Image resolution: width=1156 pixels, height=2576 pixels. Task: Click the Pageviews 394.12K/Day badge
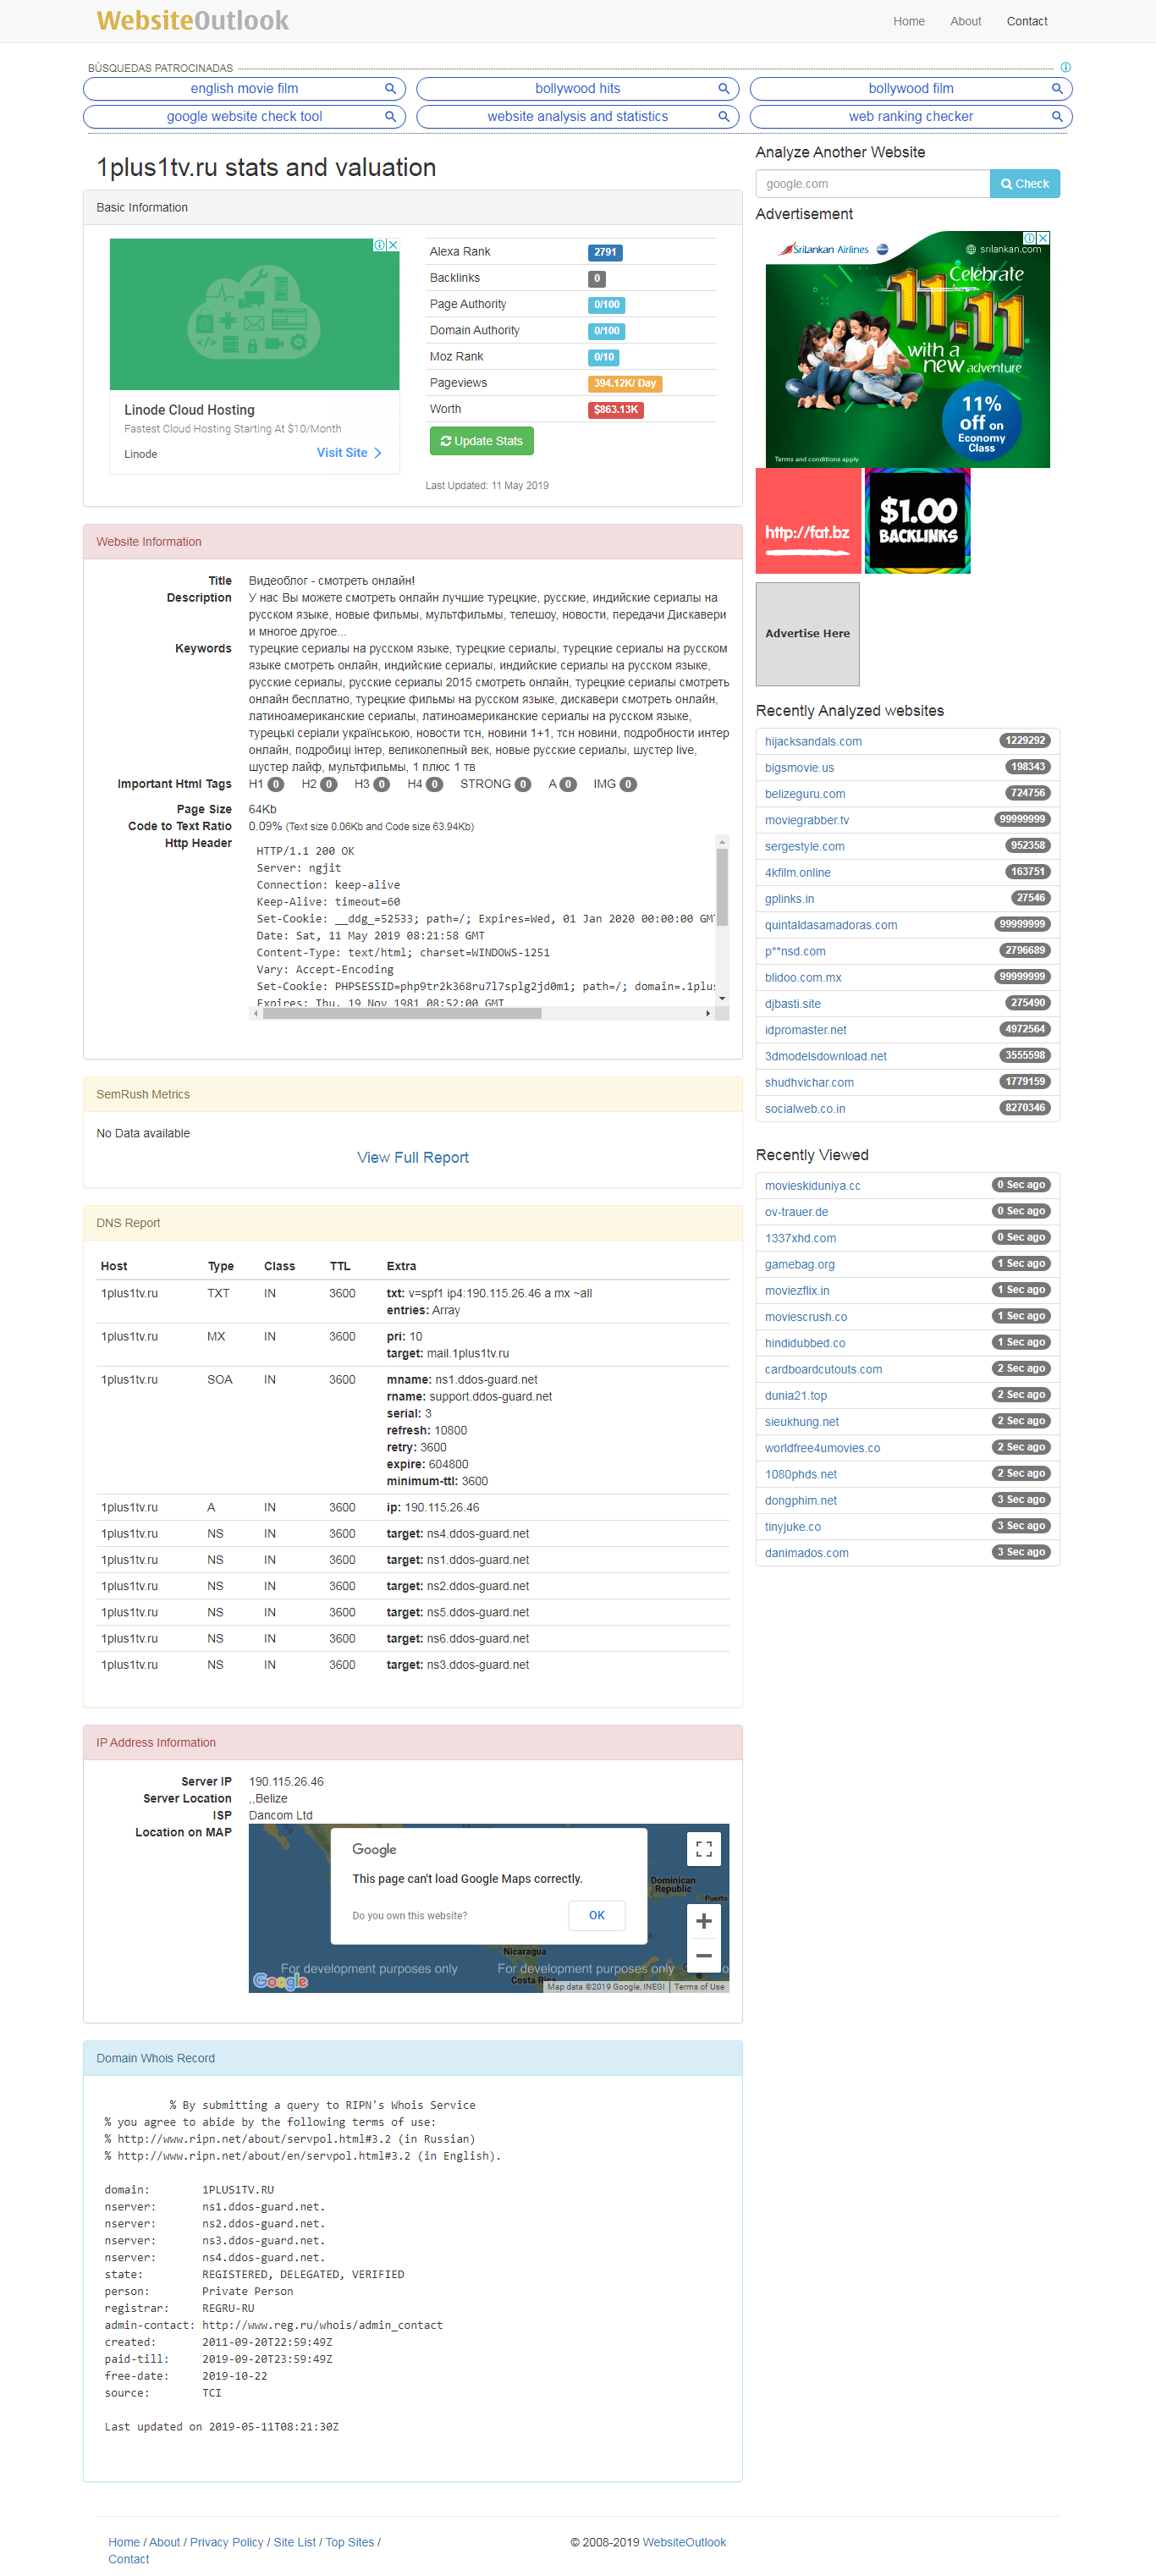(x=624, y=383)
